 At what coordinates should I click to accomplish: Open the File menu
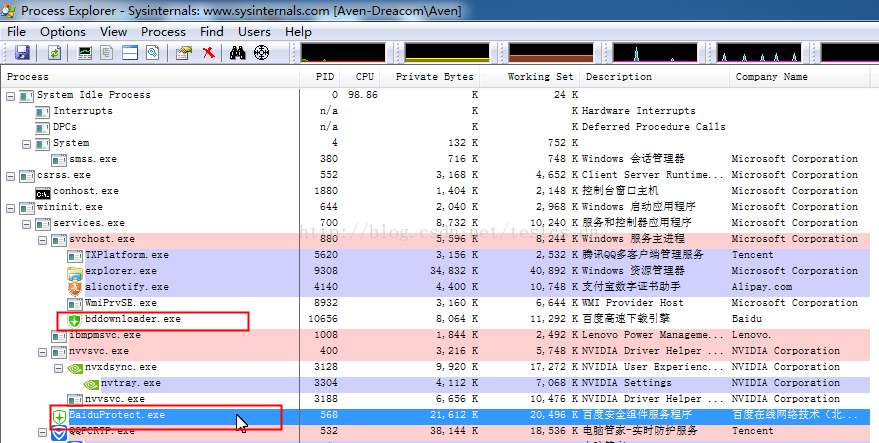16,31
